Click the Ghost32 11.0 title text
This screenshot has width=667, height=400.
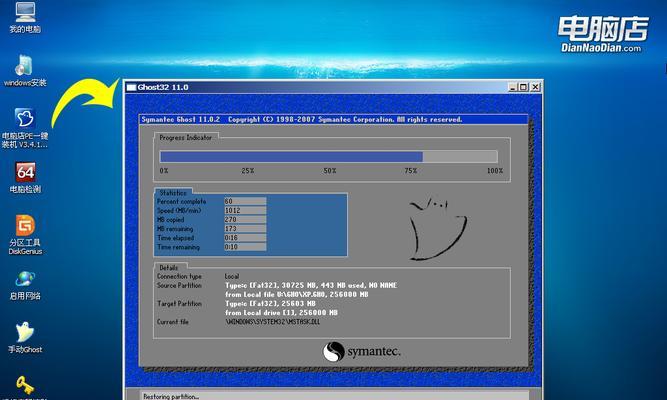coord(163,87)
